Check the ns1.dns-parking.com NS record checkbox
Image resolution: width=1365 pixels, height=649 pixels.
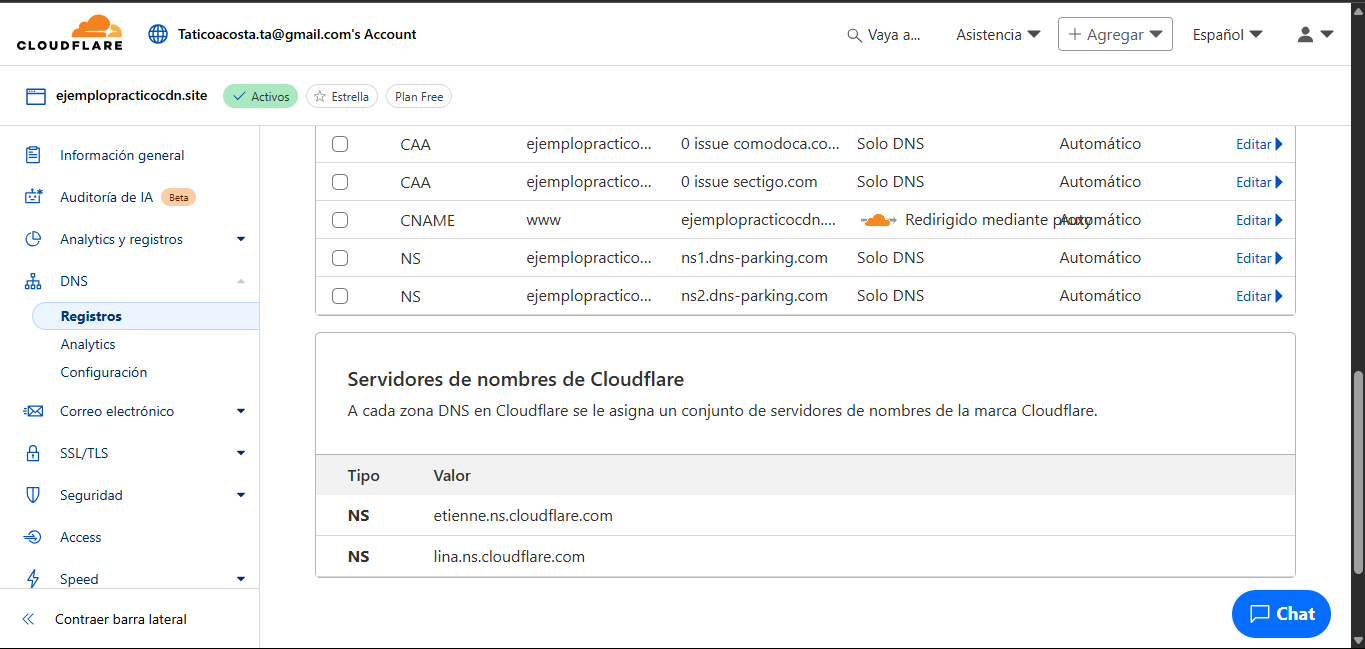pos(340,258)
